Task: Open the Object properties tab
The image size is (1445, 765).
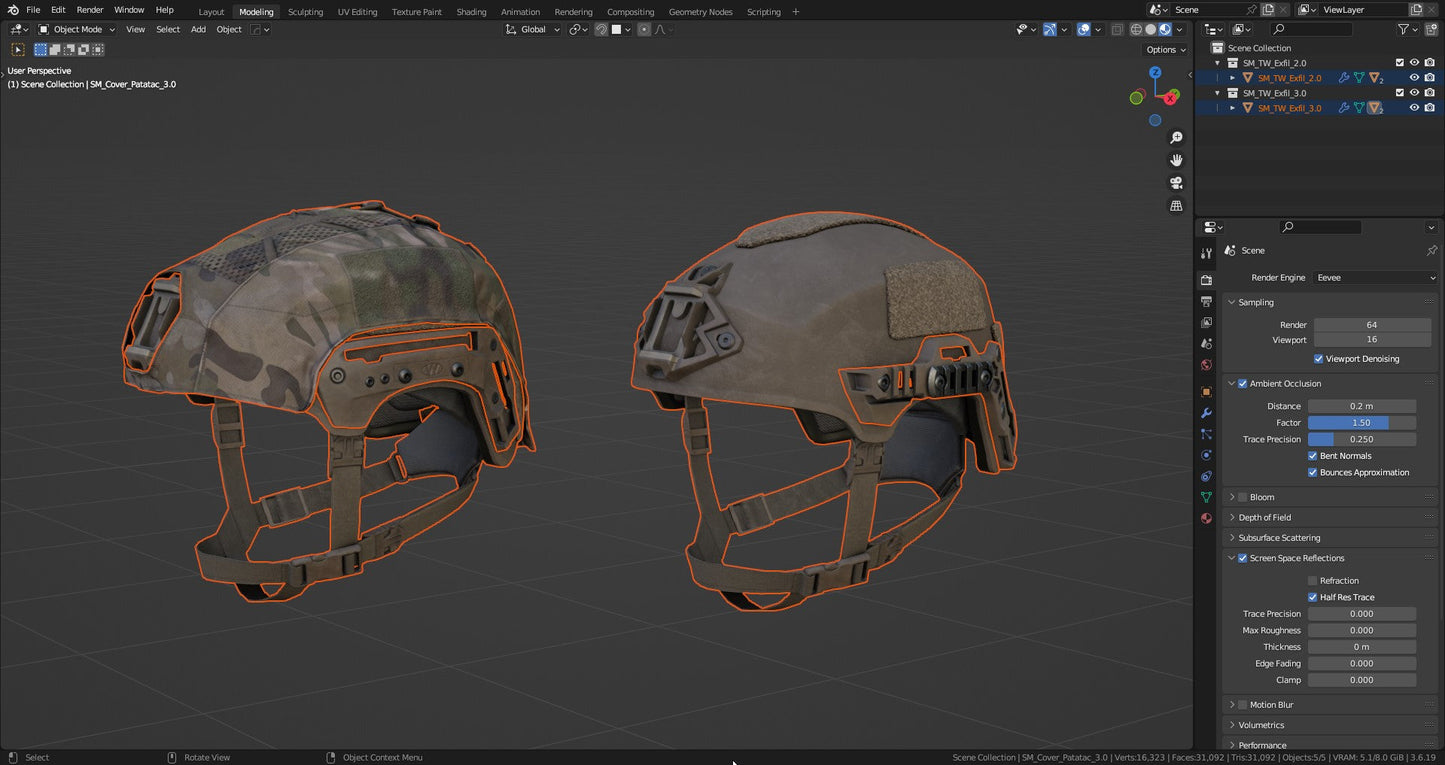Action: point(1206,392)
